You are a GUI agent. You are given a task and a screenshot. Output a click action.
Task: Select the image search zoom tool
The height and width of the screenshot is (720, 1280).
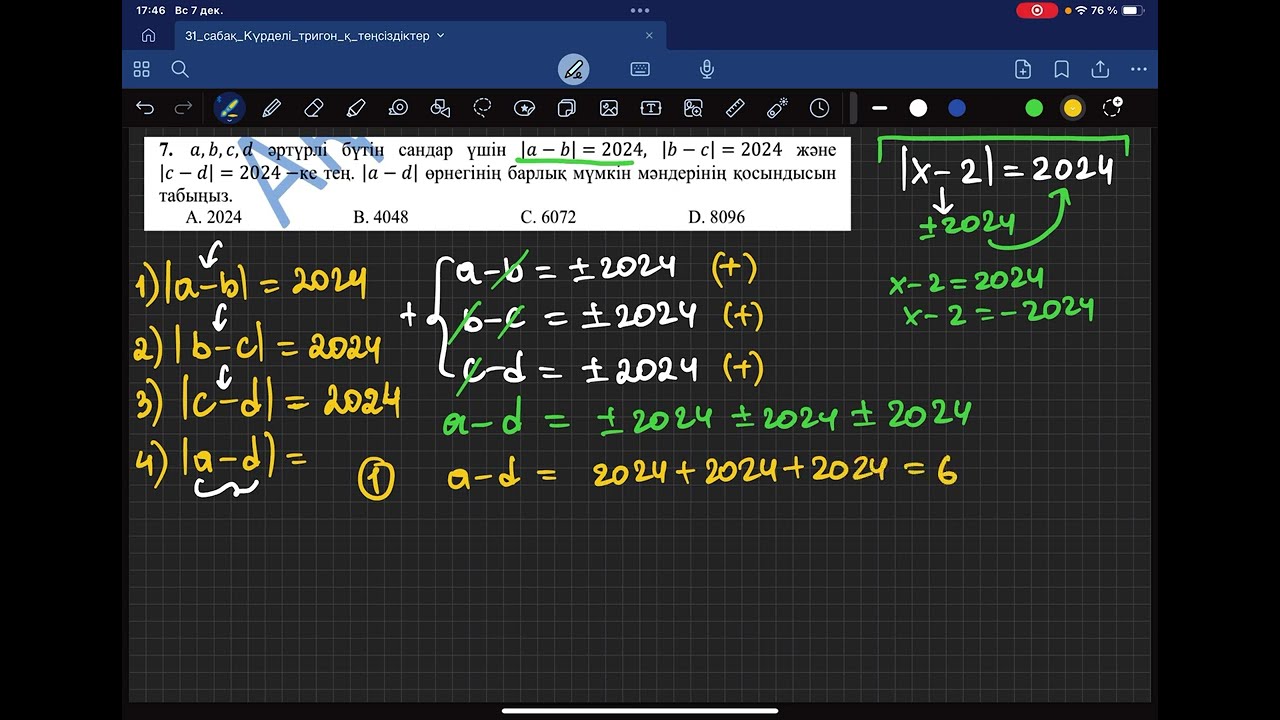click(693, 108)
